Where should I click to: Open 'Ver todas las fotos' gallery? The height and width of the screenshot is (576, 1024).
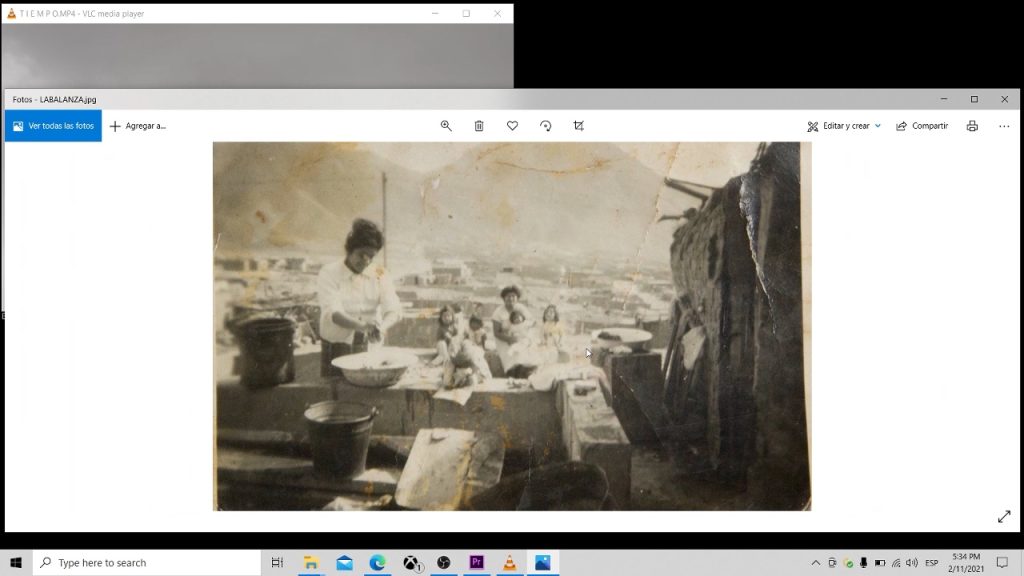coord(54,125)
